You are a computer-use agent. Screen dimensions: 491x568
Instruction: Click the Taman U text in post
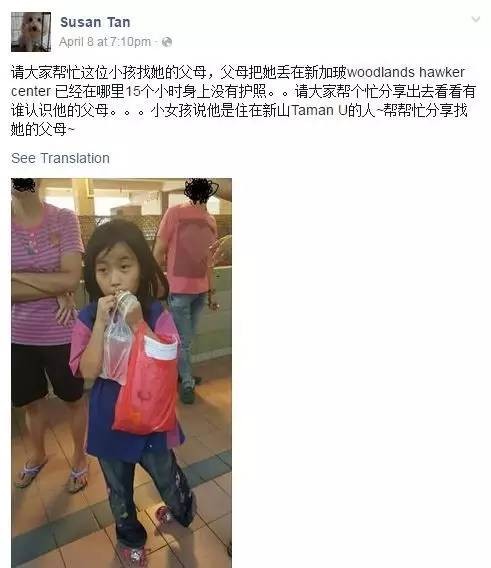[319, 110]
